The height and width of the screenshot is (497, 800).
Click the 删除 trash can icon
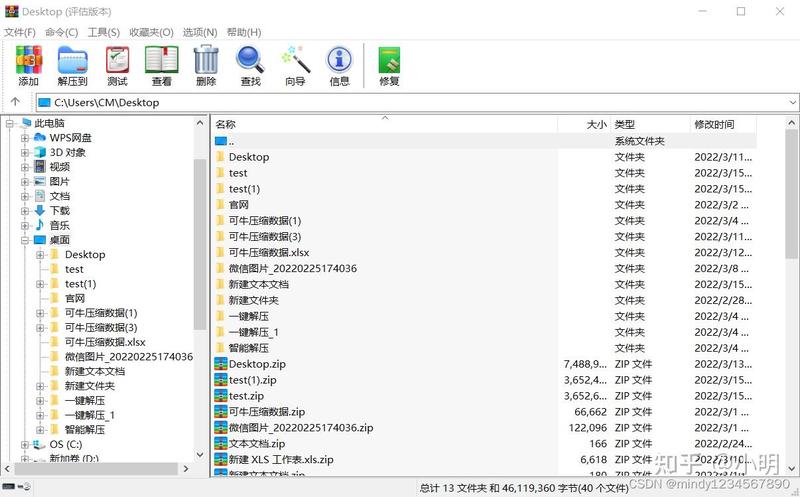(206, 60)
